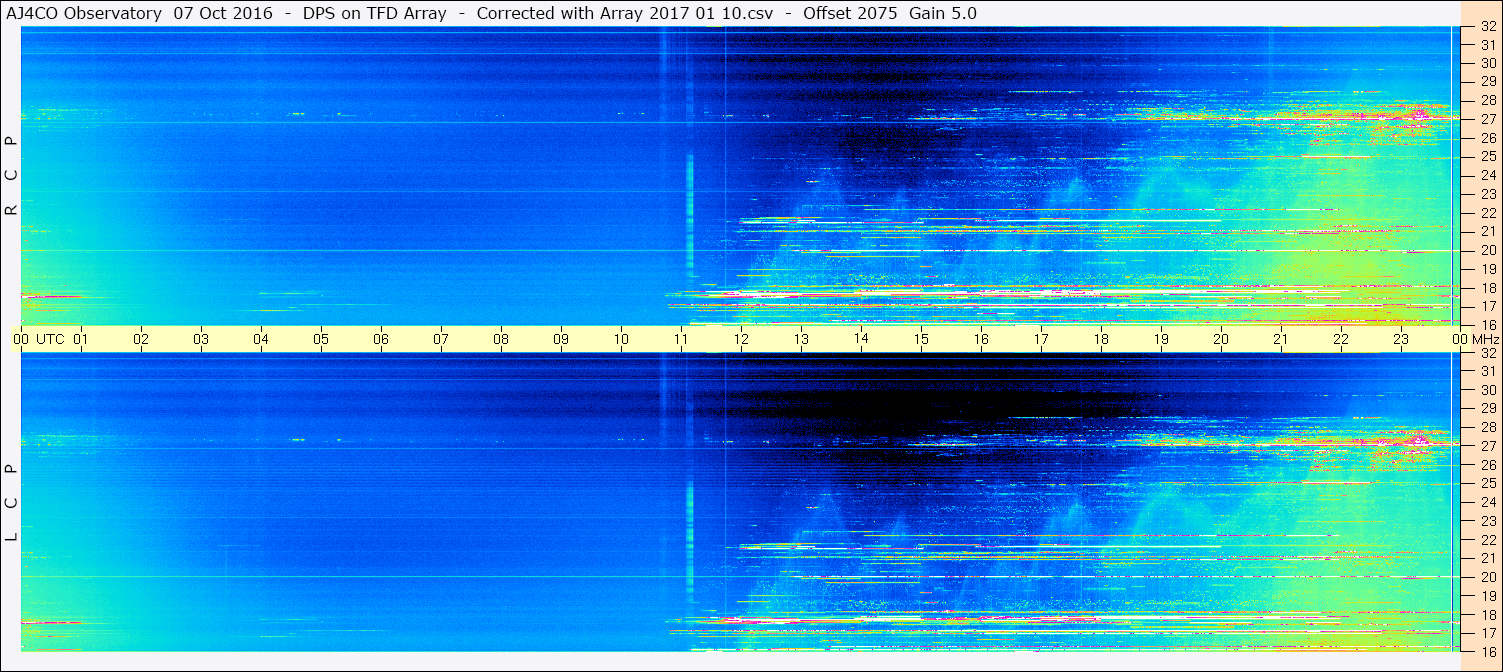Click the 27 MHz tick in upper panel
This screenshot has width=1503, height=672.
coord(1488,119)
